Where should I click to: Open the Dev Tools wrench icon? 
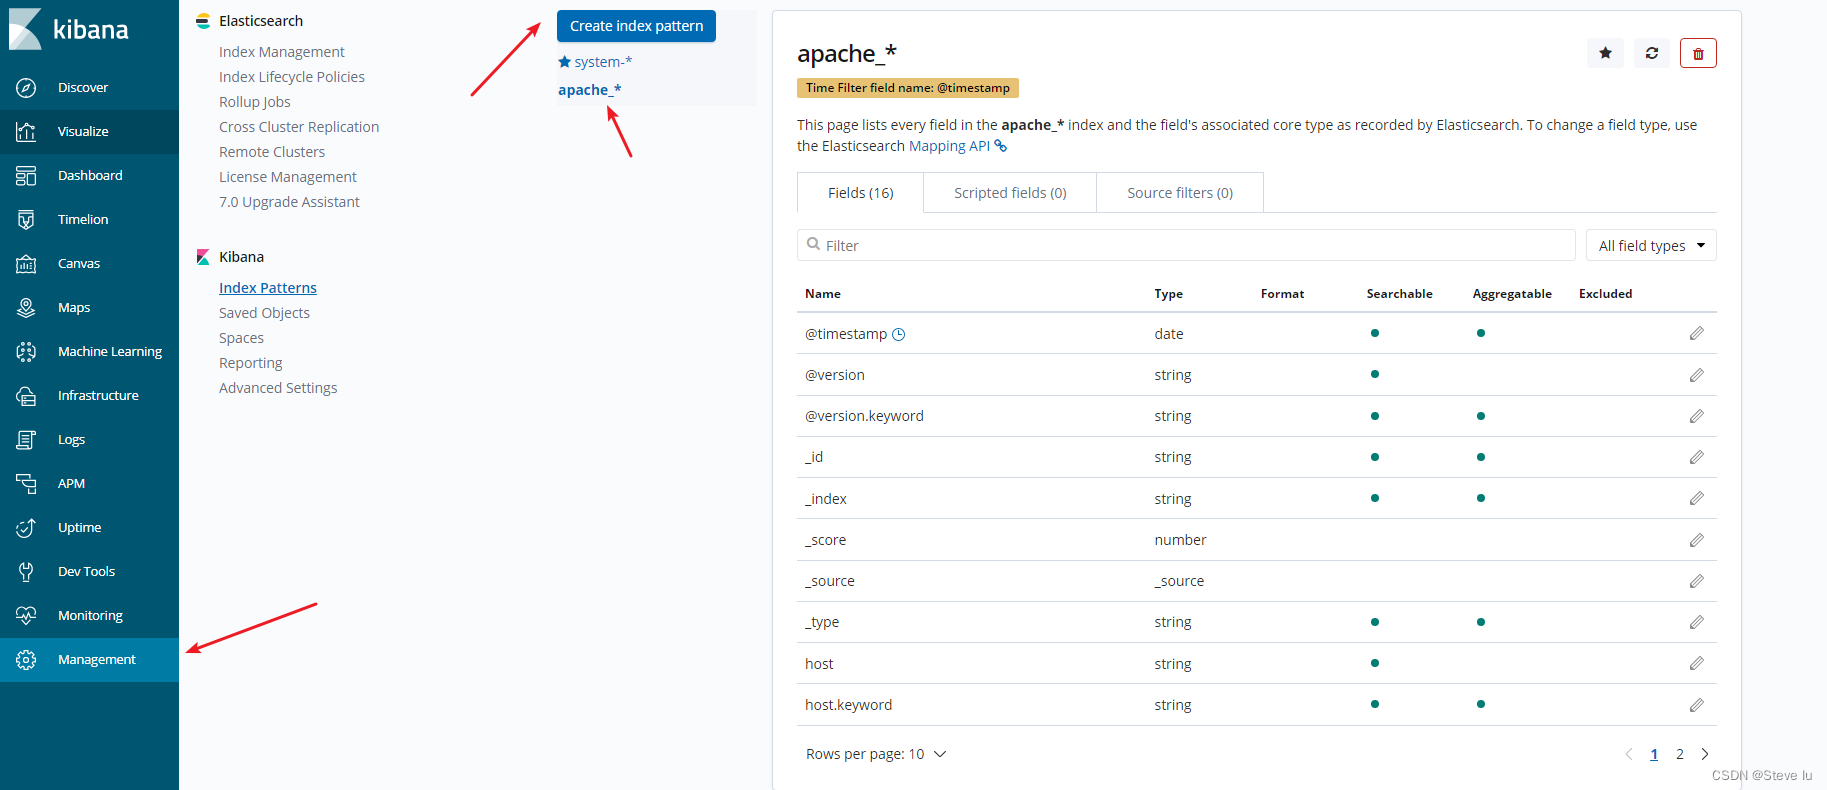point(26,572)
